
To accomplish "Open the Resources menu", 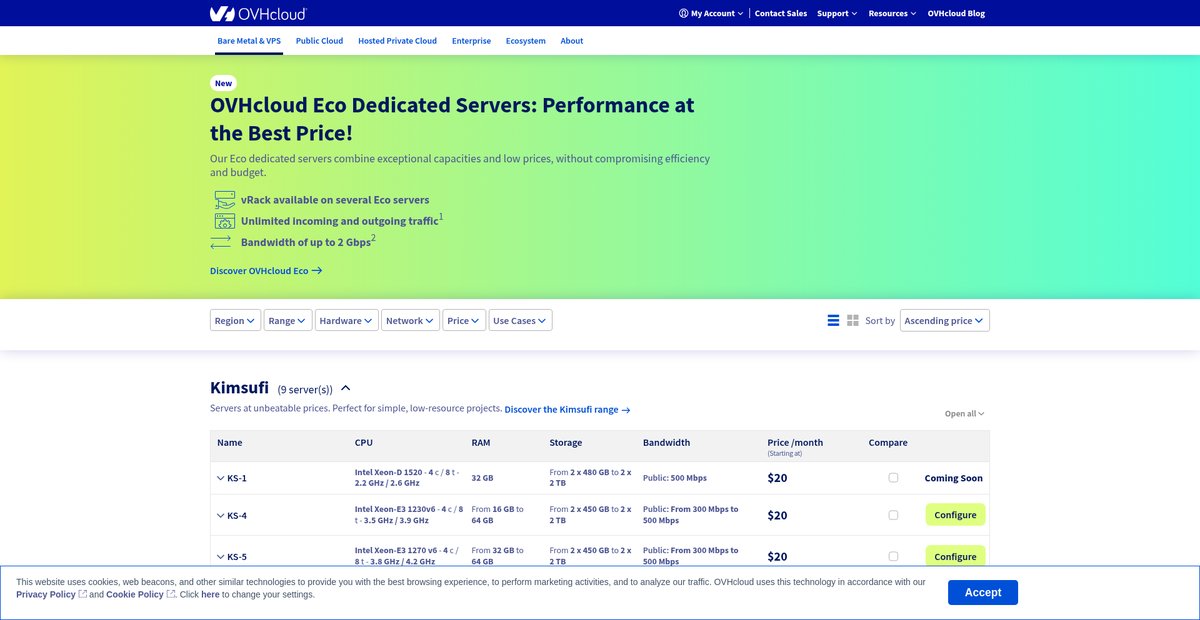I will pos(893,13).
